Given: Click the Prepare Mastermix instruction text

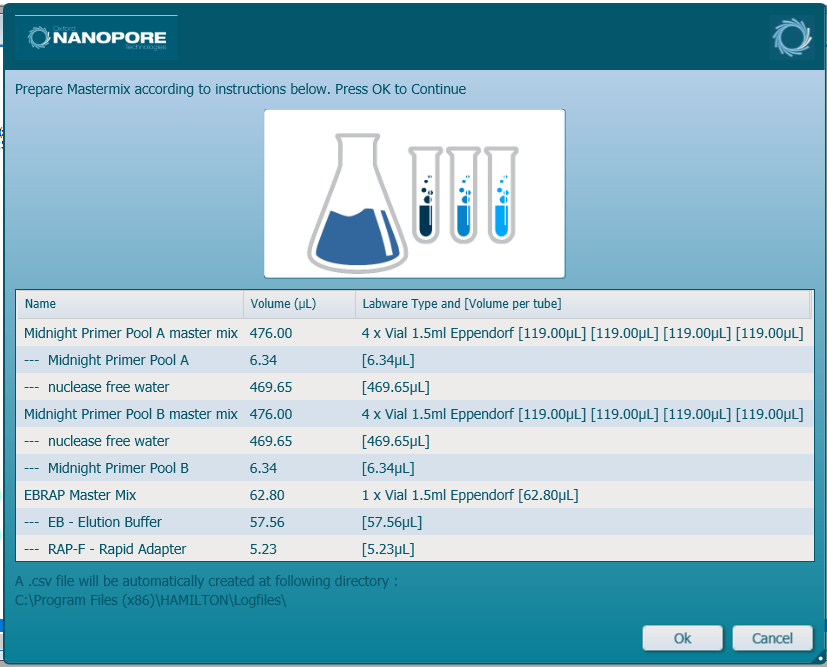Looking at the screenshot, I should coord(241,89).
